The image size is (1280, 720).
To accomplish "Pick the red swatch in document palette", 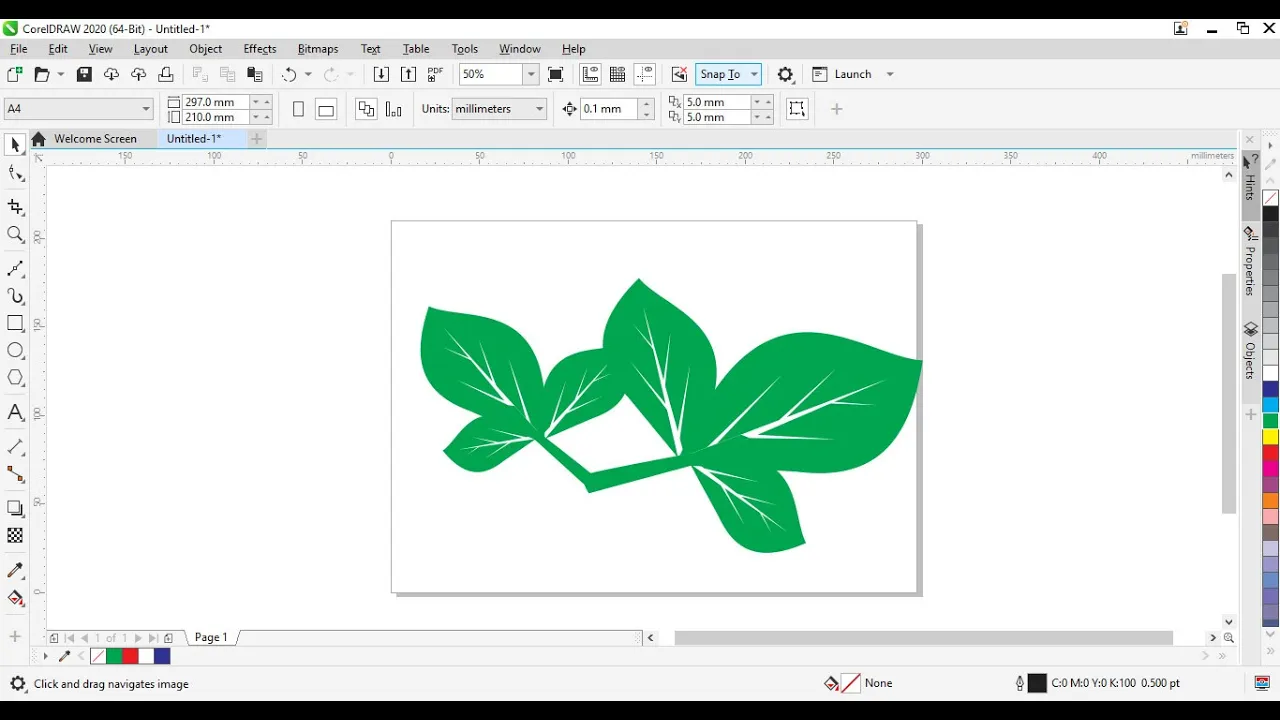I will (x=130, y=656).
